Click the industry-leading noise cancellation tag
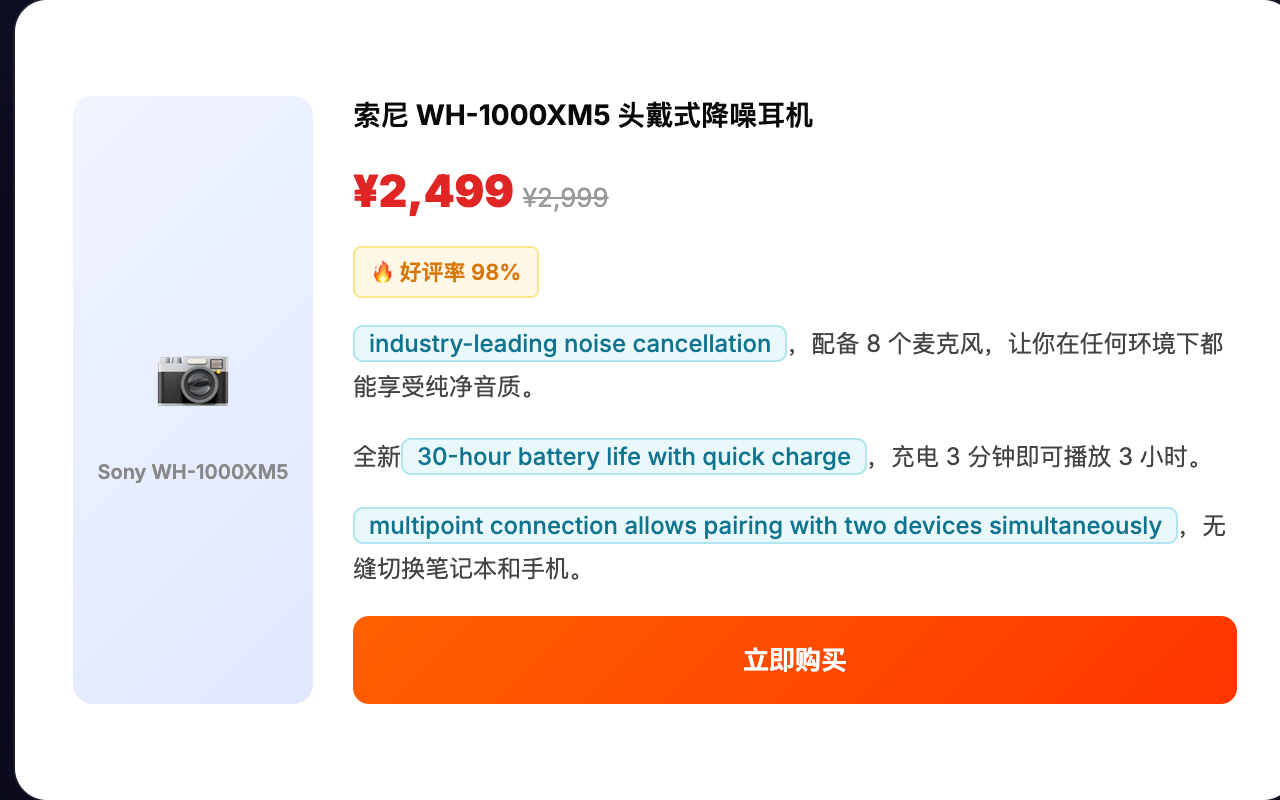The image size is (1280, 800). pyautogui.click(x=569, y=343)
